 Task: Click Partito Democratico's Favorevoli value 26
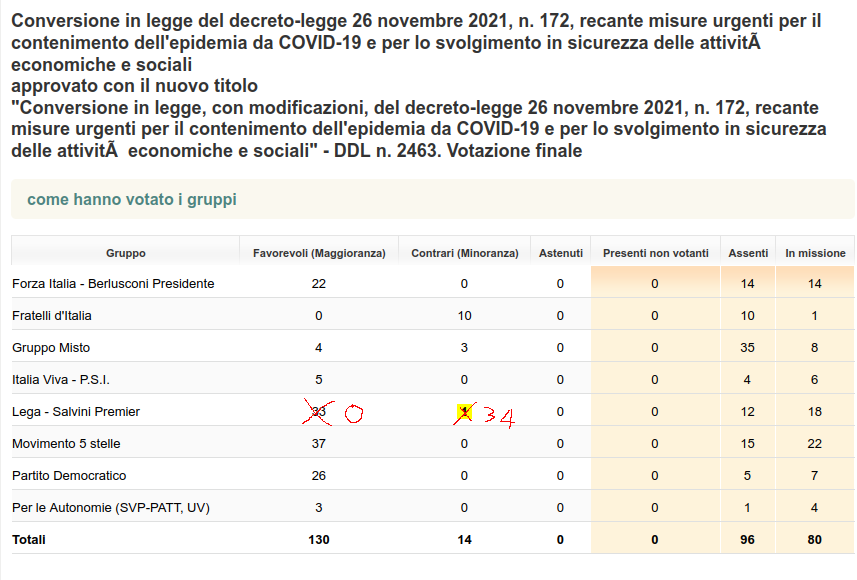319,476
